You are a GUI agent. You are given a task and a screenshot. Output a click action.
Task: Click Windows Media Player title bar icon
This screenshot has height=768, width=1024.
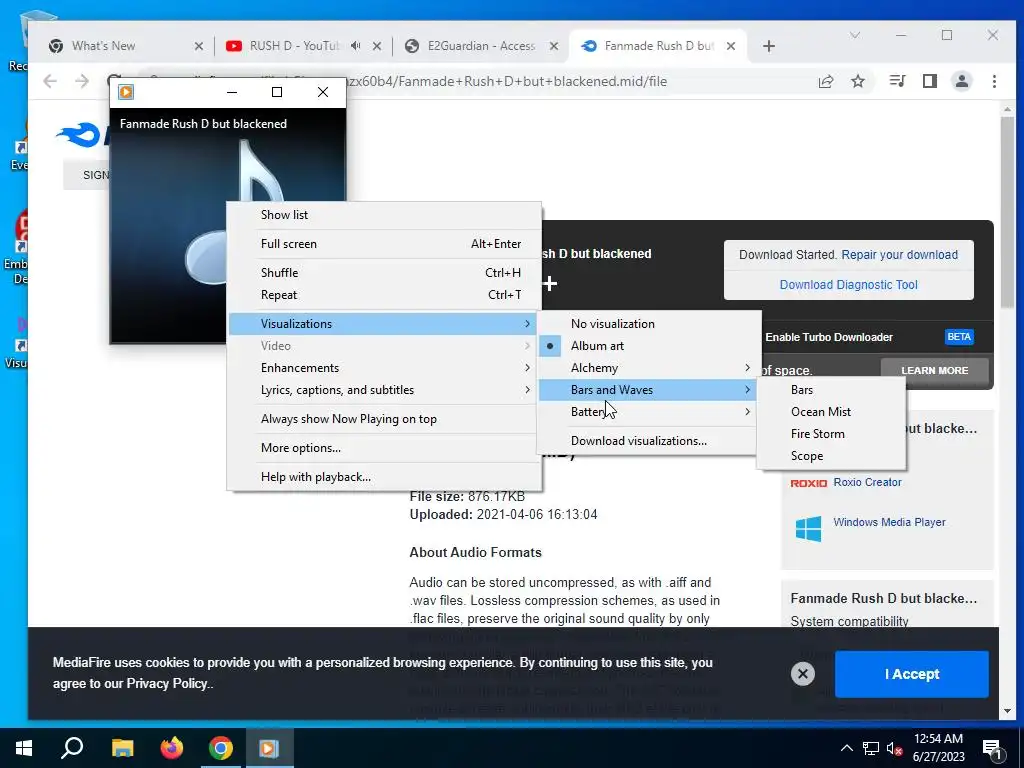click(126, 92)
